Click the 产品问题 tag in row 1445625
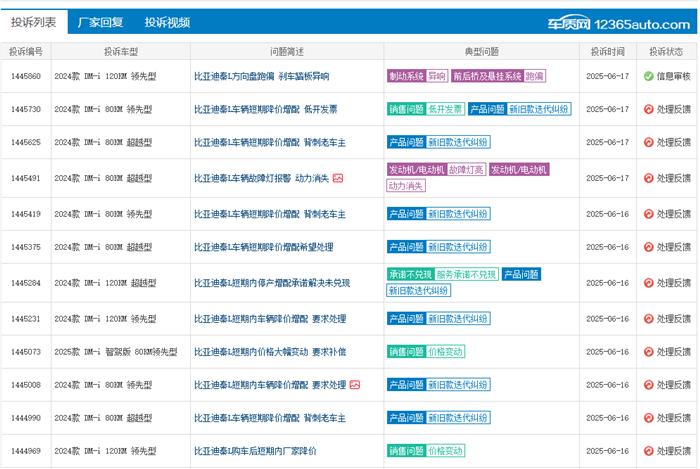The height and width of the screenshot is (469, 700). (x=406, y=142)
